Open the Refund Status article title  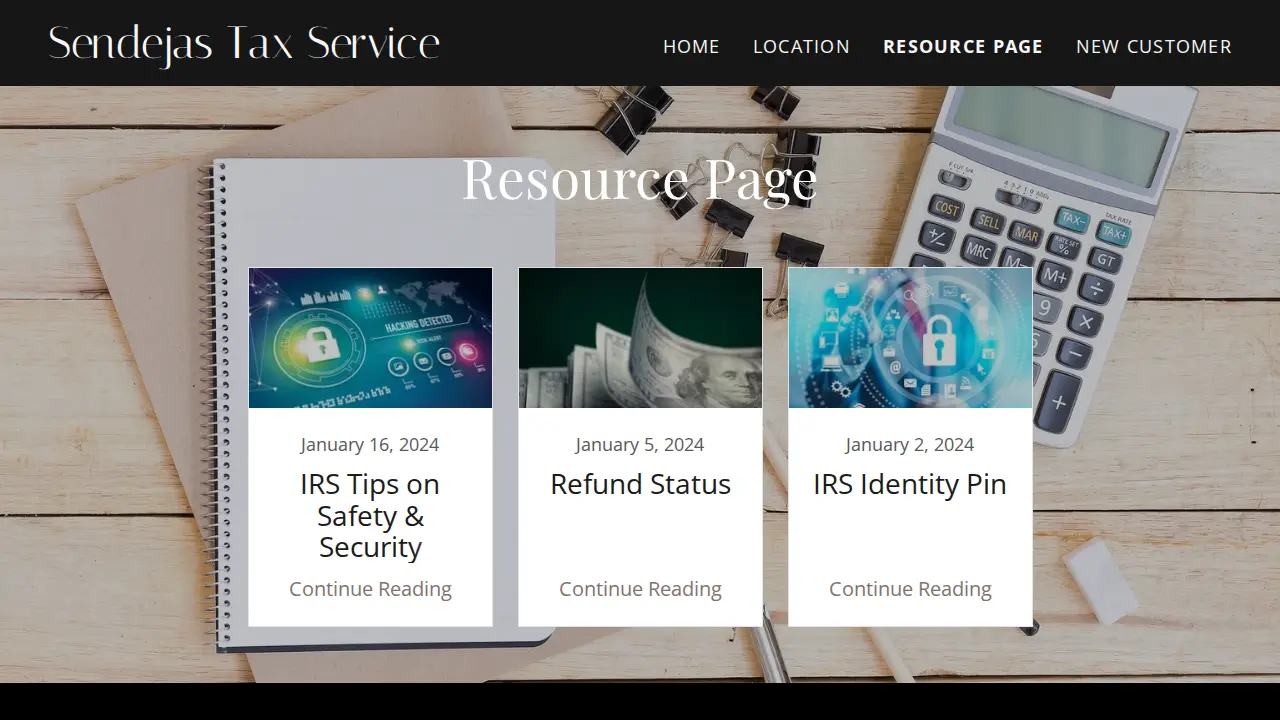point(640,484)
